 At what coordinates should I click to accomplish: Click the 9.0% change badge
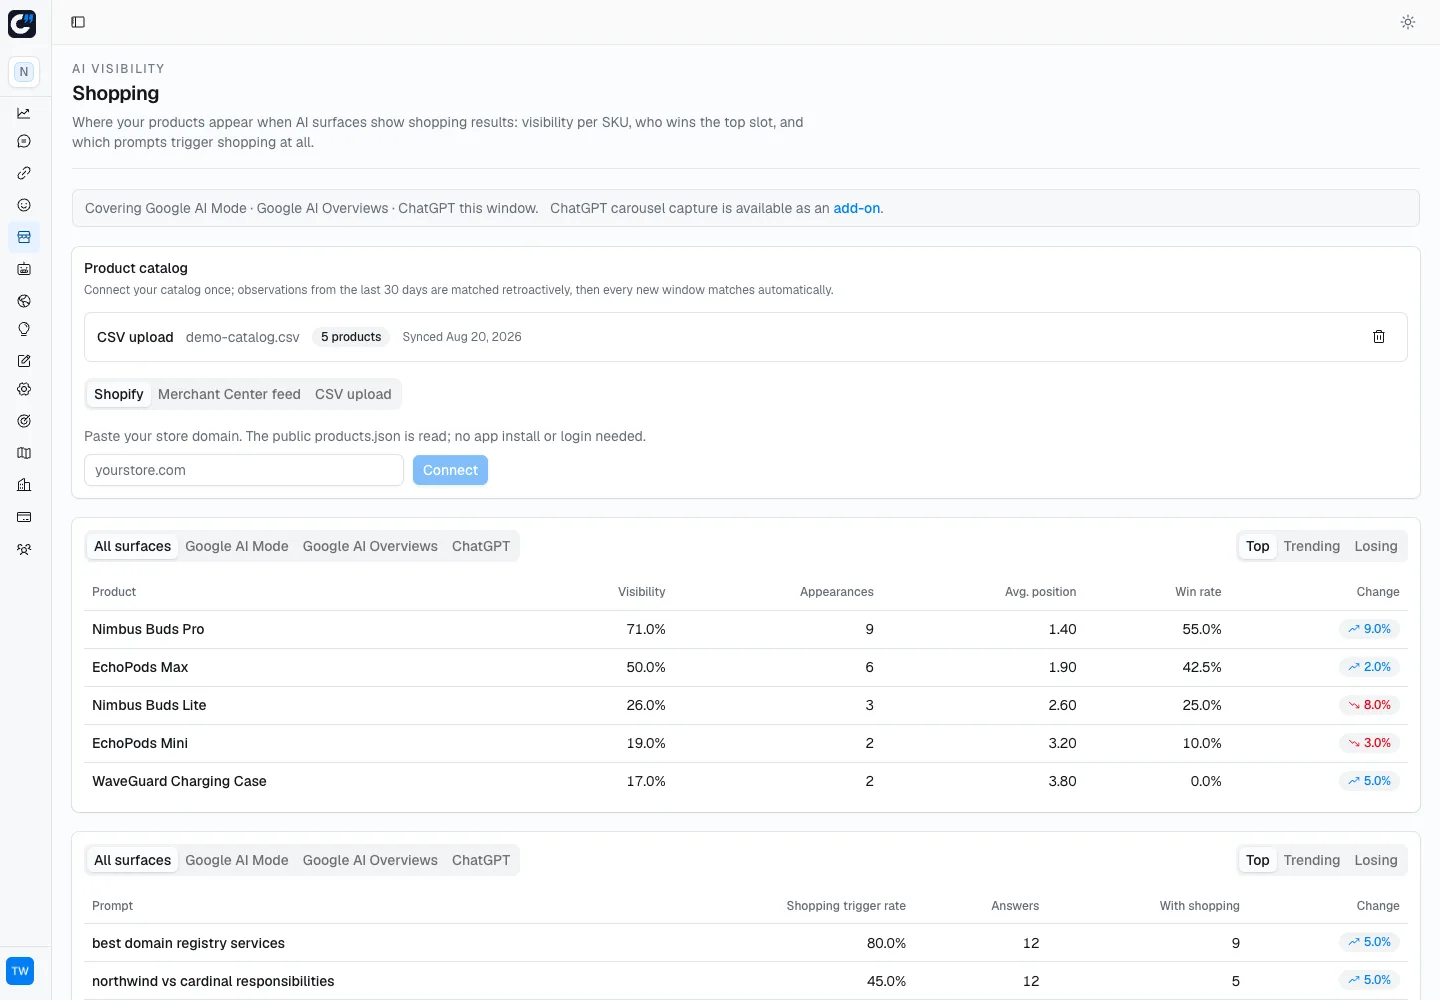[1369, 629]
